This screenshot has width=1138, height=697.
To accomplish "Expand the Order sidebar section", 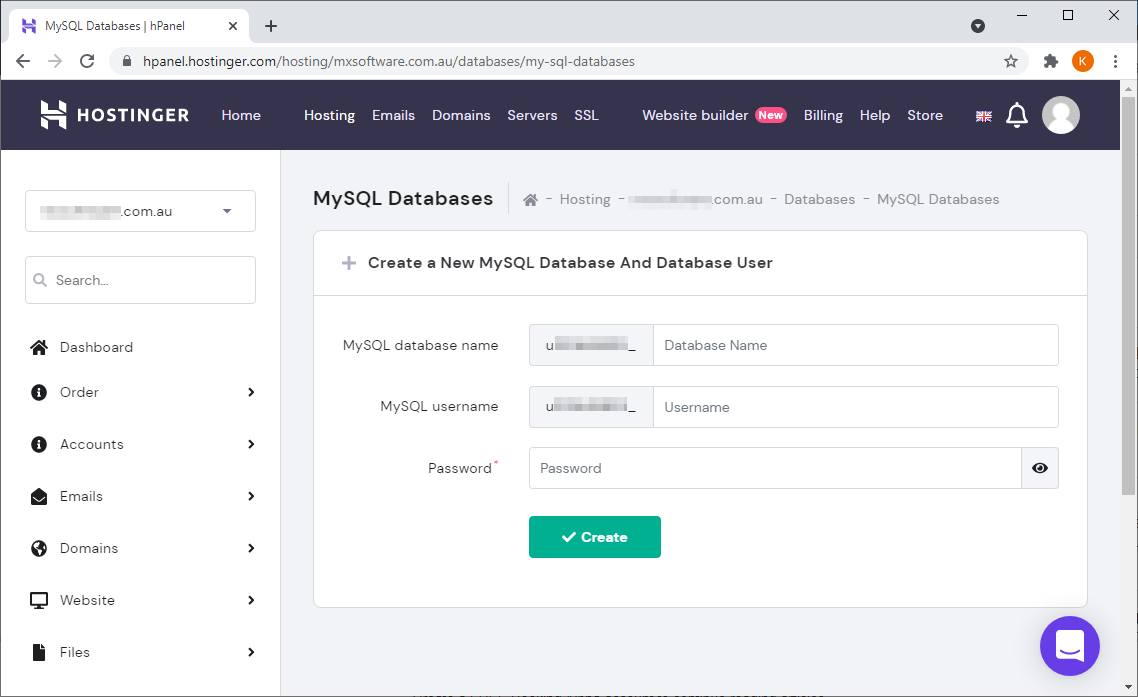I will [251, 392].
